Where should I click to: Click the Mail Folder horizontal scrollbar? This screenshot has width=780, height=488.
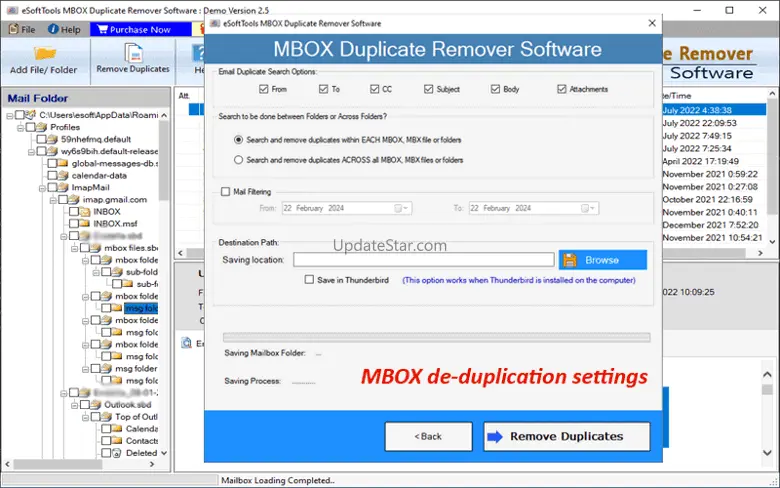[x=80, y=464]
